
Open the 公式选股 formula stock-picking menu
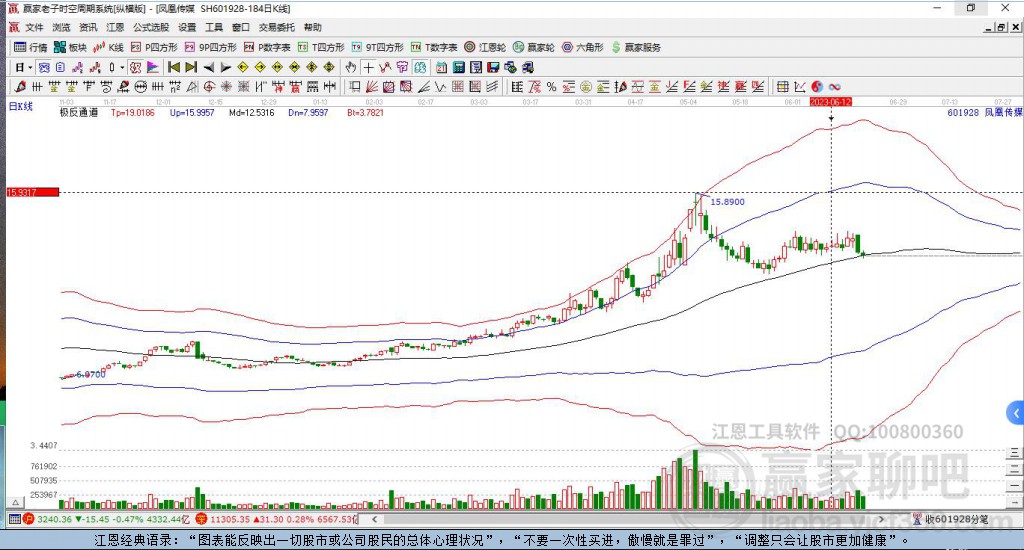pos(150,27)
